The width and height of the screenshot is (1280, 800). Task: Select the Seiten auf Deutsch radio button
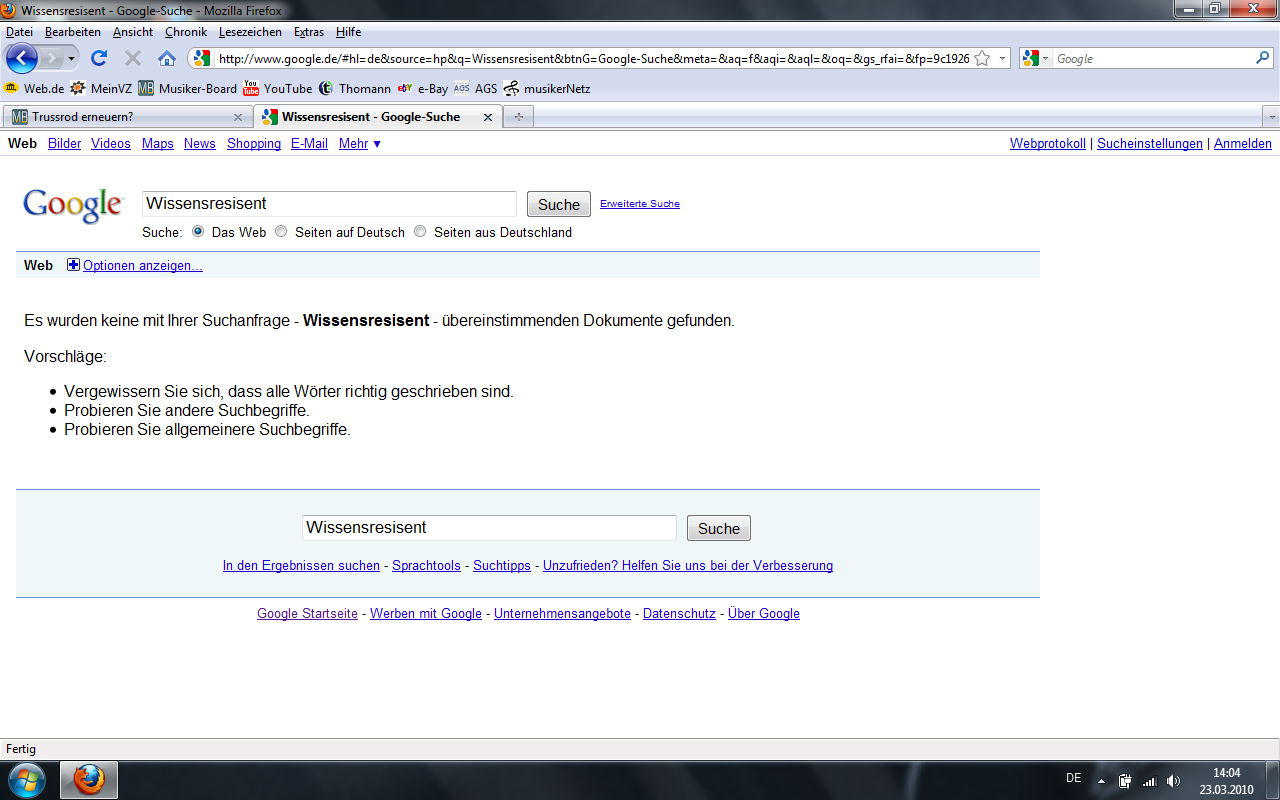[x=281, y=231]
